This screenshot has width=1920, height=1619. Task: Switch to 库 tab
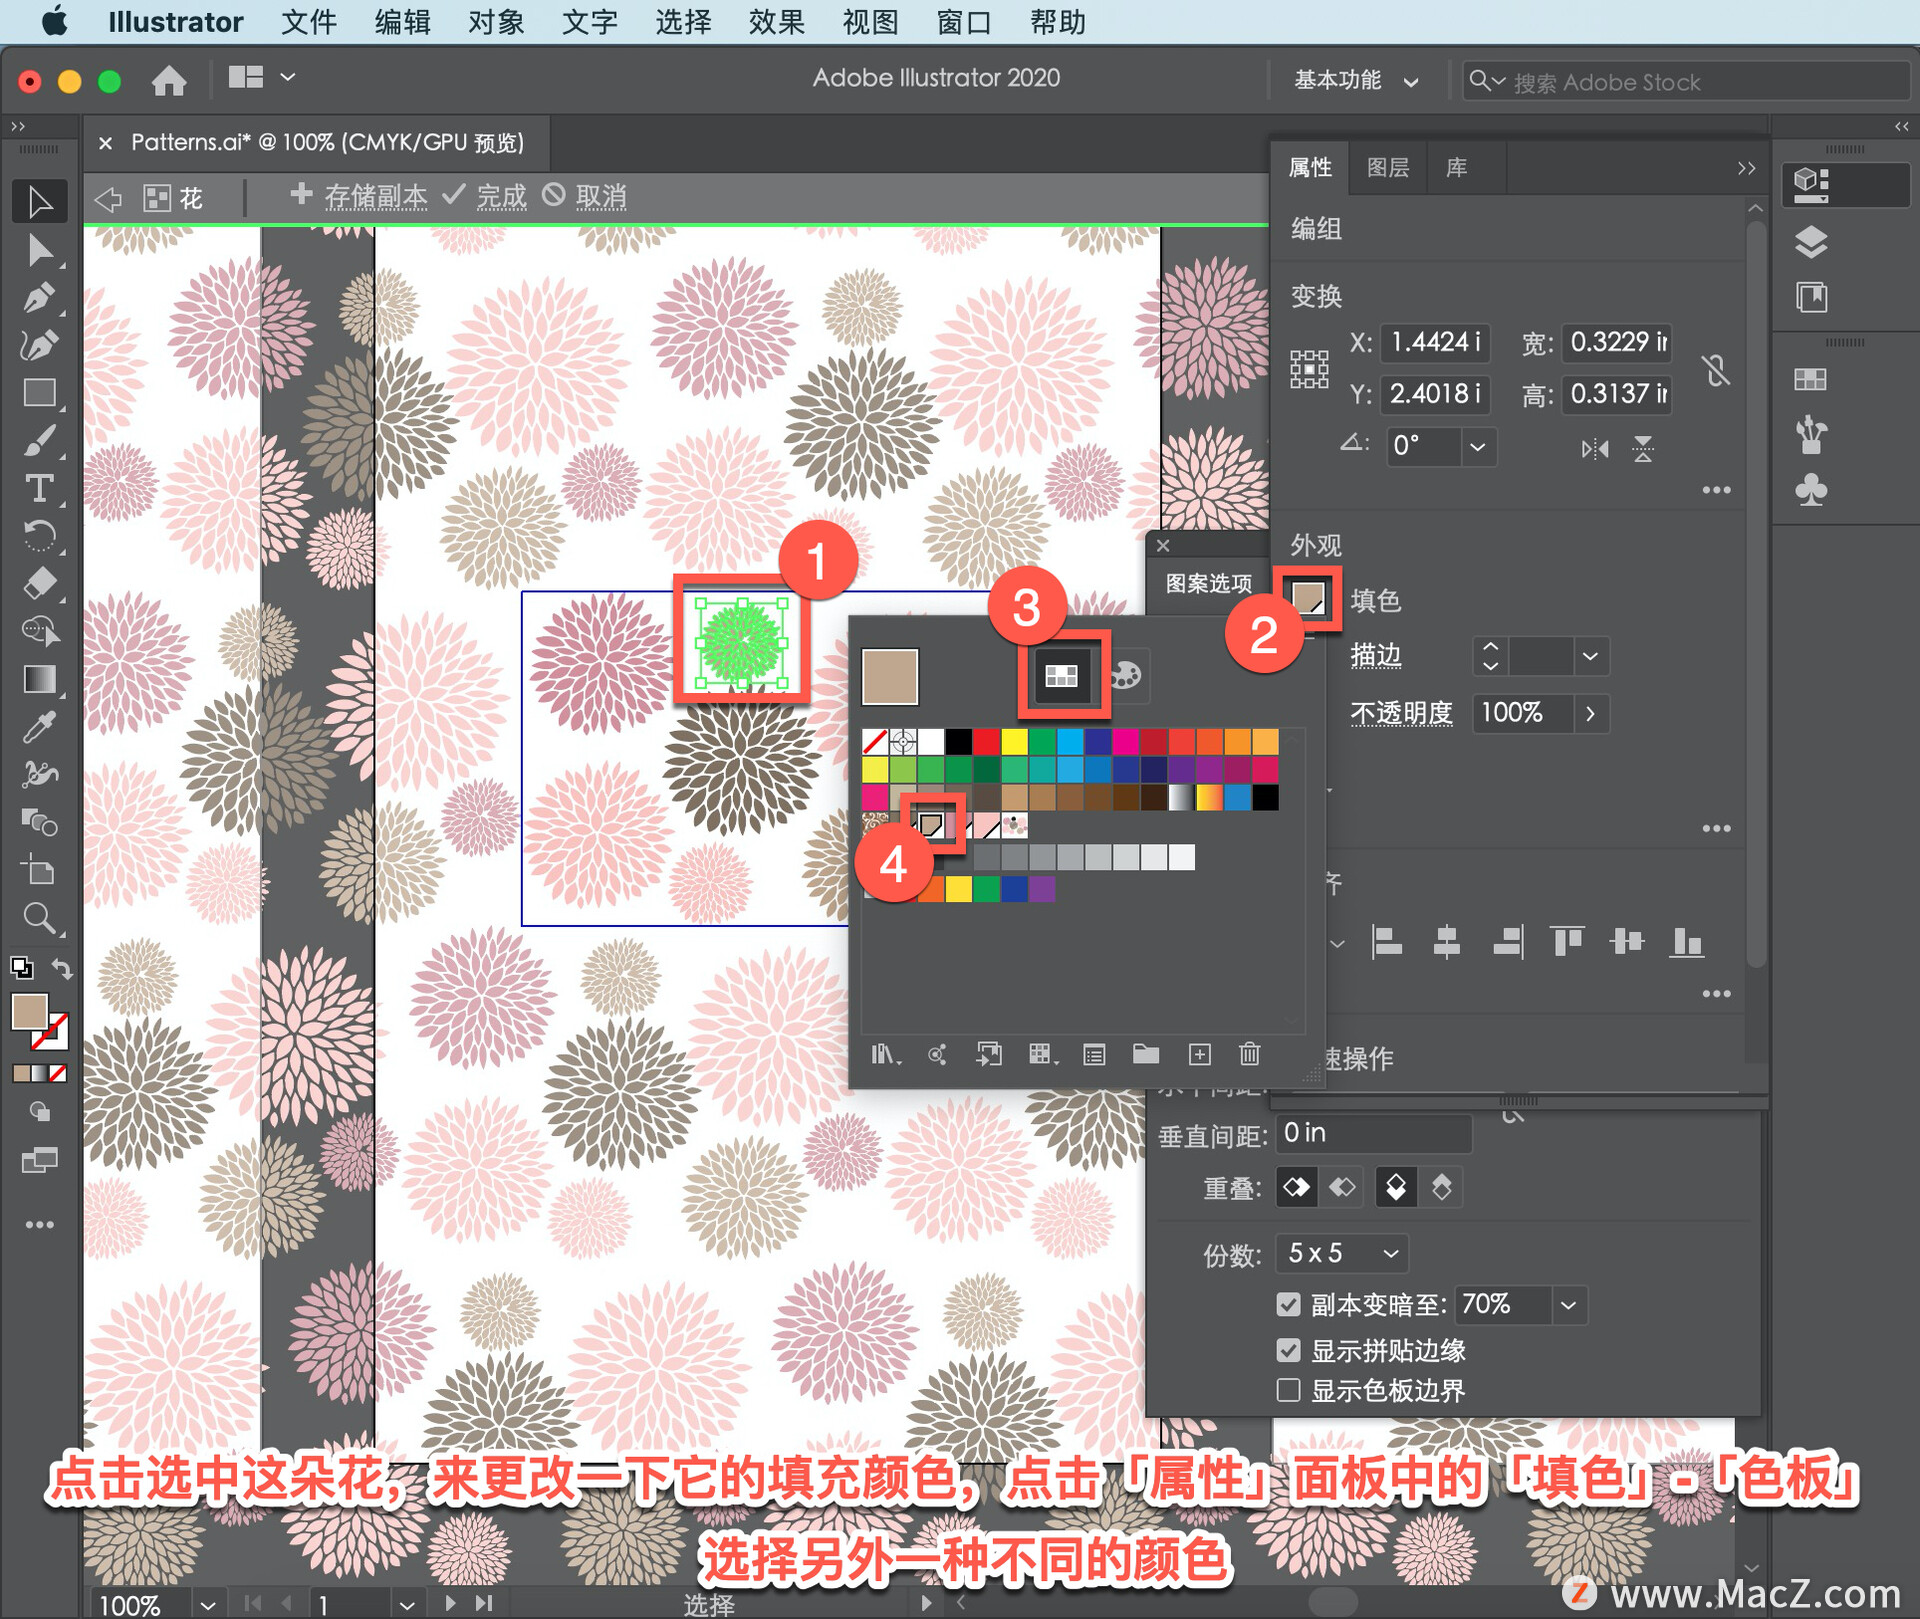pos(1457,168)
